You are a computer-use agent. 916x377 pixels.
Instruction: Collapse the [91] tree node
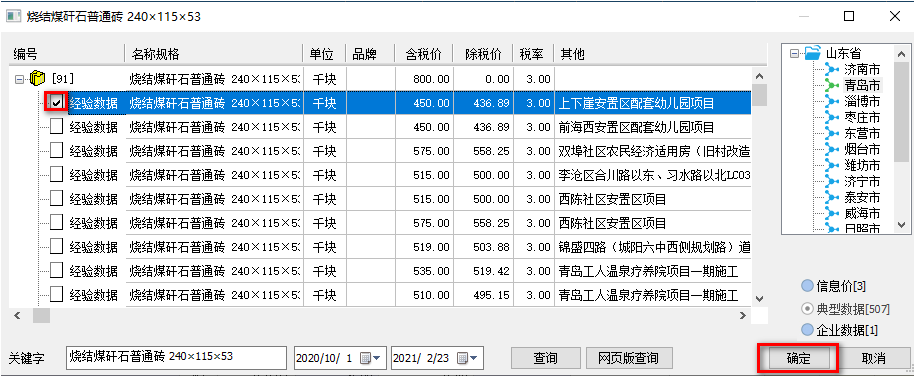pos(19,78)
